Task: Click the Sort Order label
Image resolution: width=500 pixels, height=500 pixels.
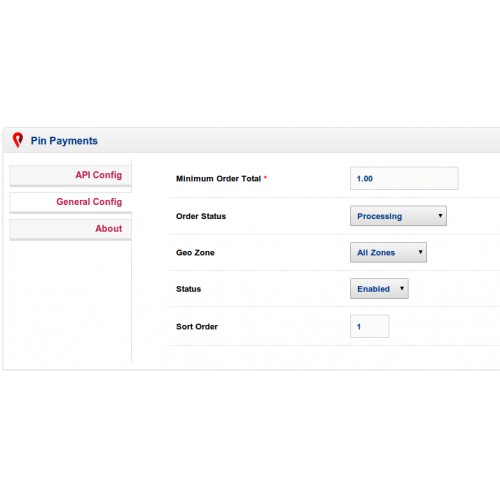Action: coord(197,327)
